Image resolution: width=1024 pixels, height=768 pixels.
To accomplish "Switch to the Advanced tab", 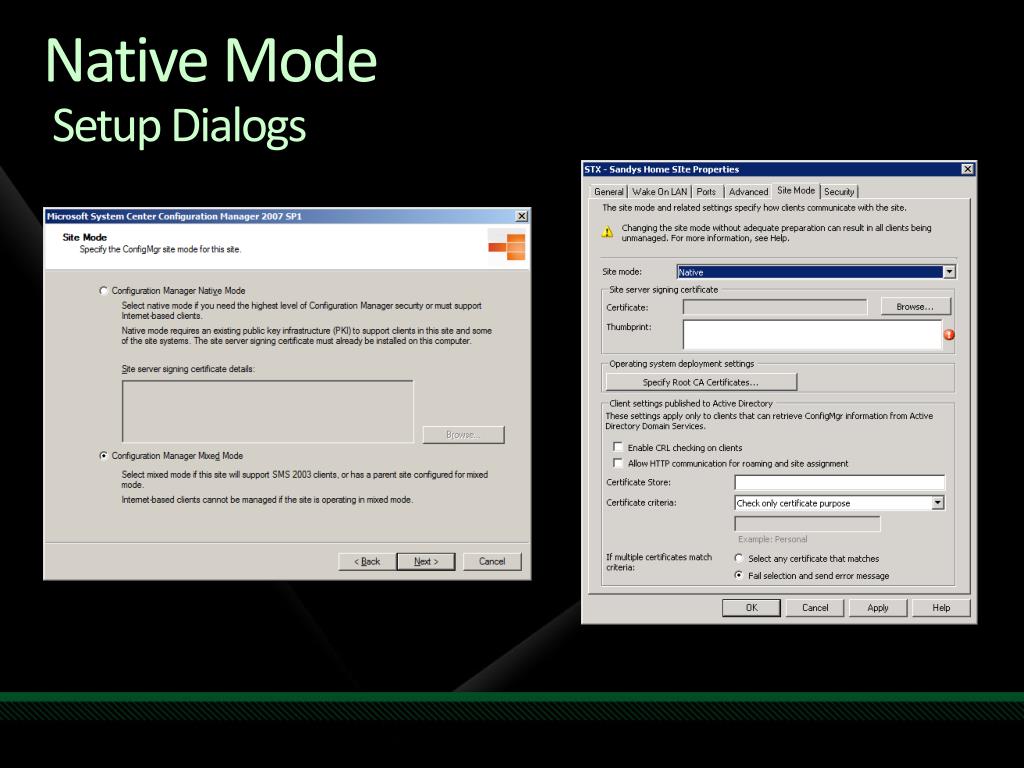I will [x=748, y=192].
